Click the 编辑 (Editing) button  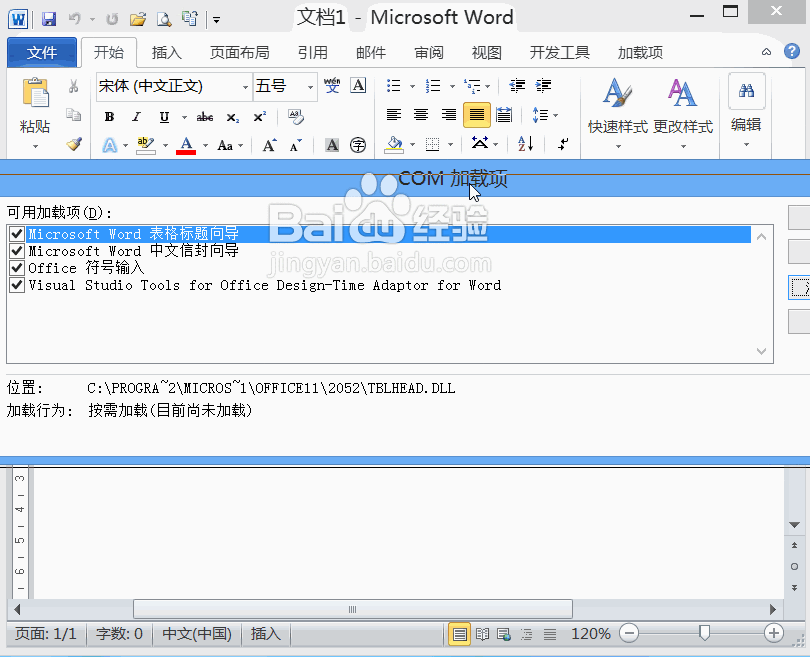[746, 112]
